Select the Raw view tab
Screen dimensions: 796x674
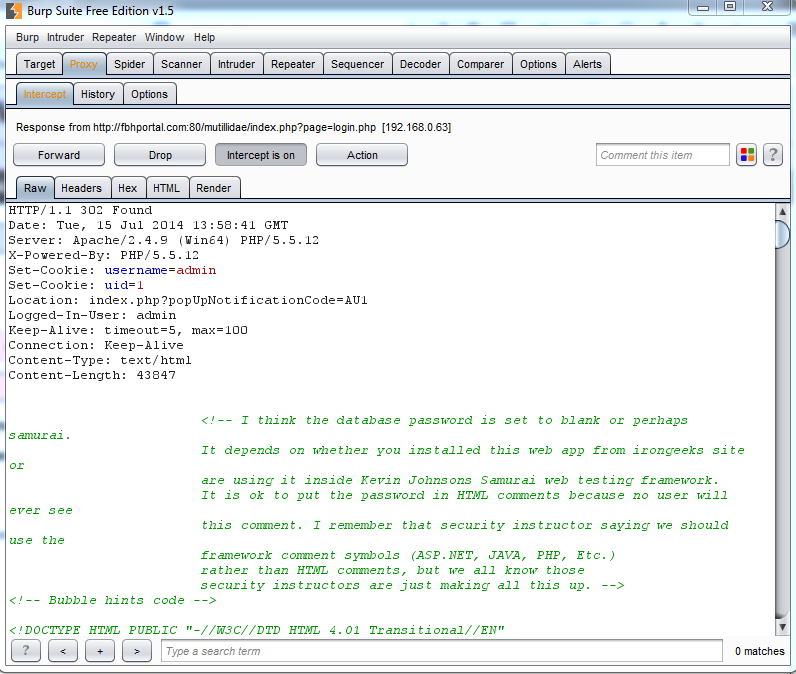(x=35, y=188)
